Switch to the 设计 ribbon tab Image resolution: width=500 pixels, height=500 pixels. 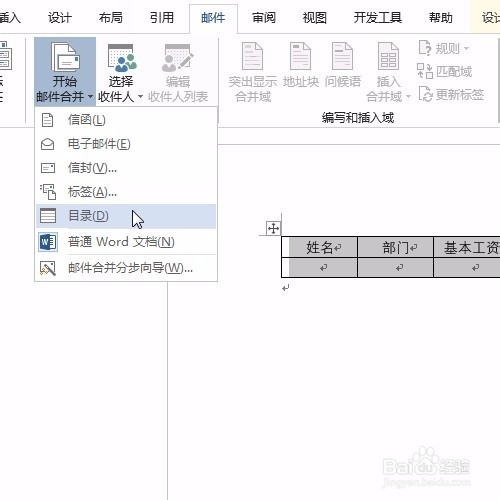60,17
